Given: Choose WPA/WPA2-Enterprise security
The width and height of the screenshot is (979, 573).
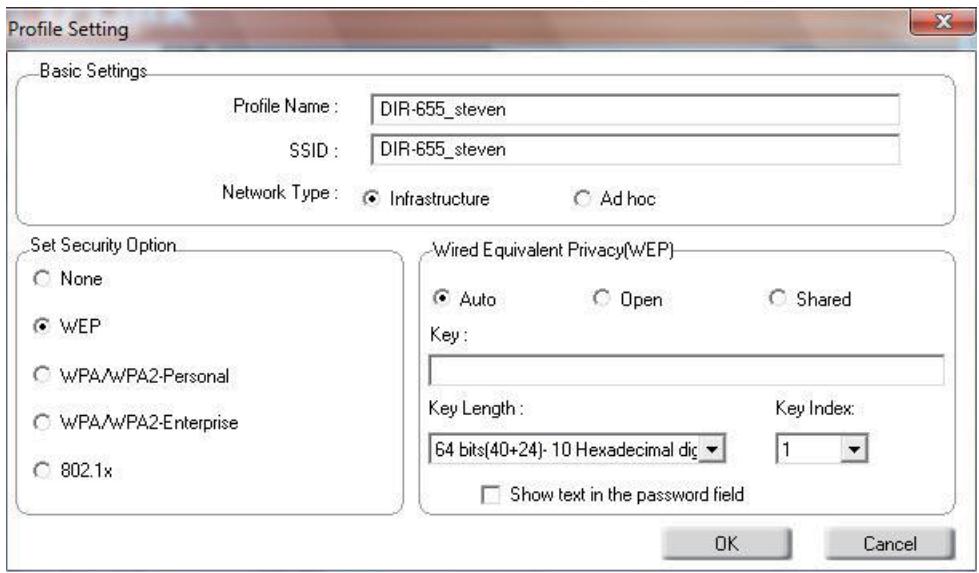Looking at the screenshot, I should pyautogui.click(x=42, y=423).
